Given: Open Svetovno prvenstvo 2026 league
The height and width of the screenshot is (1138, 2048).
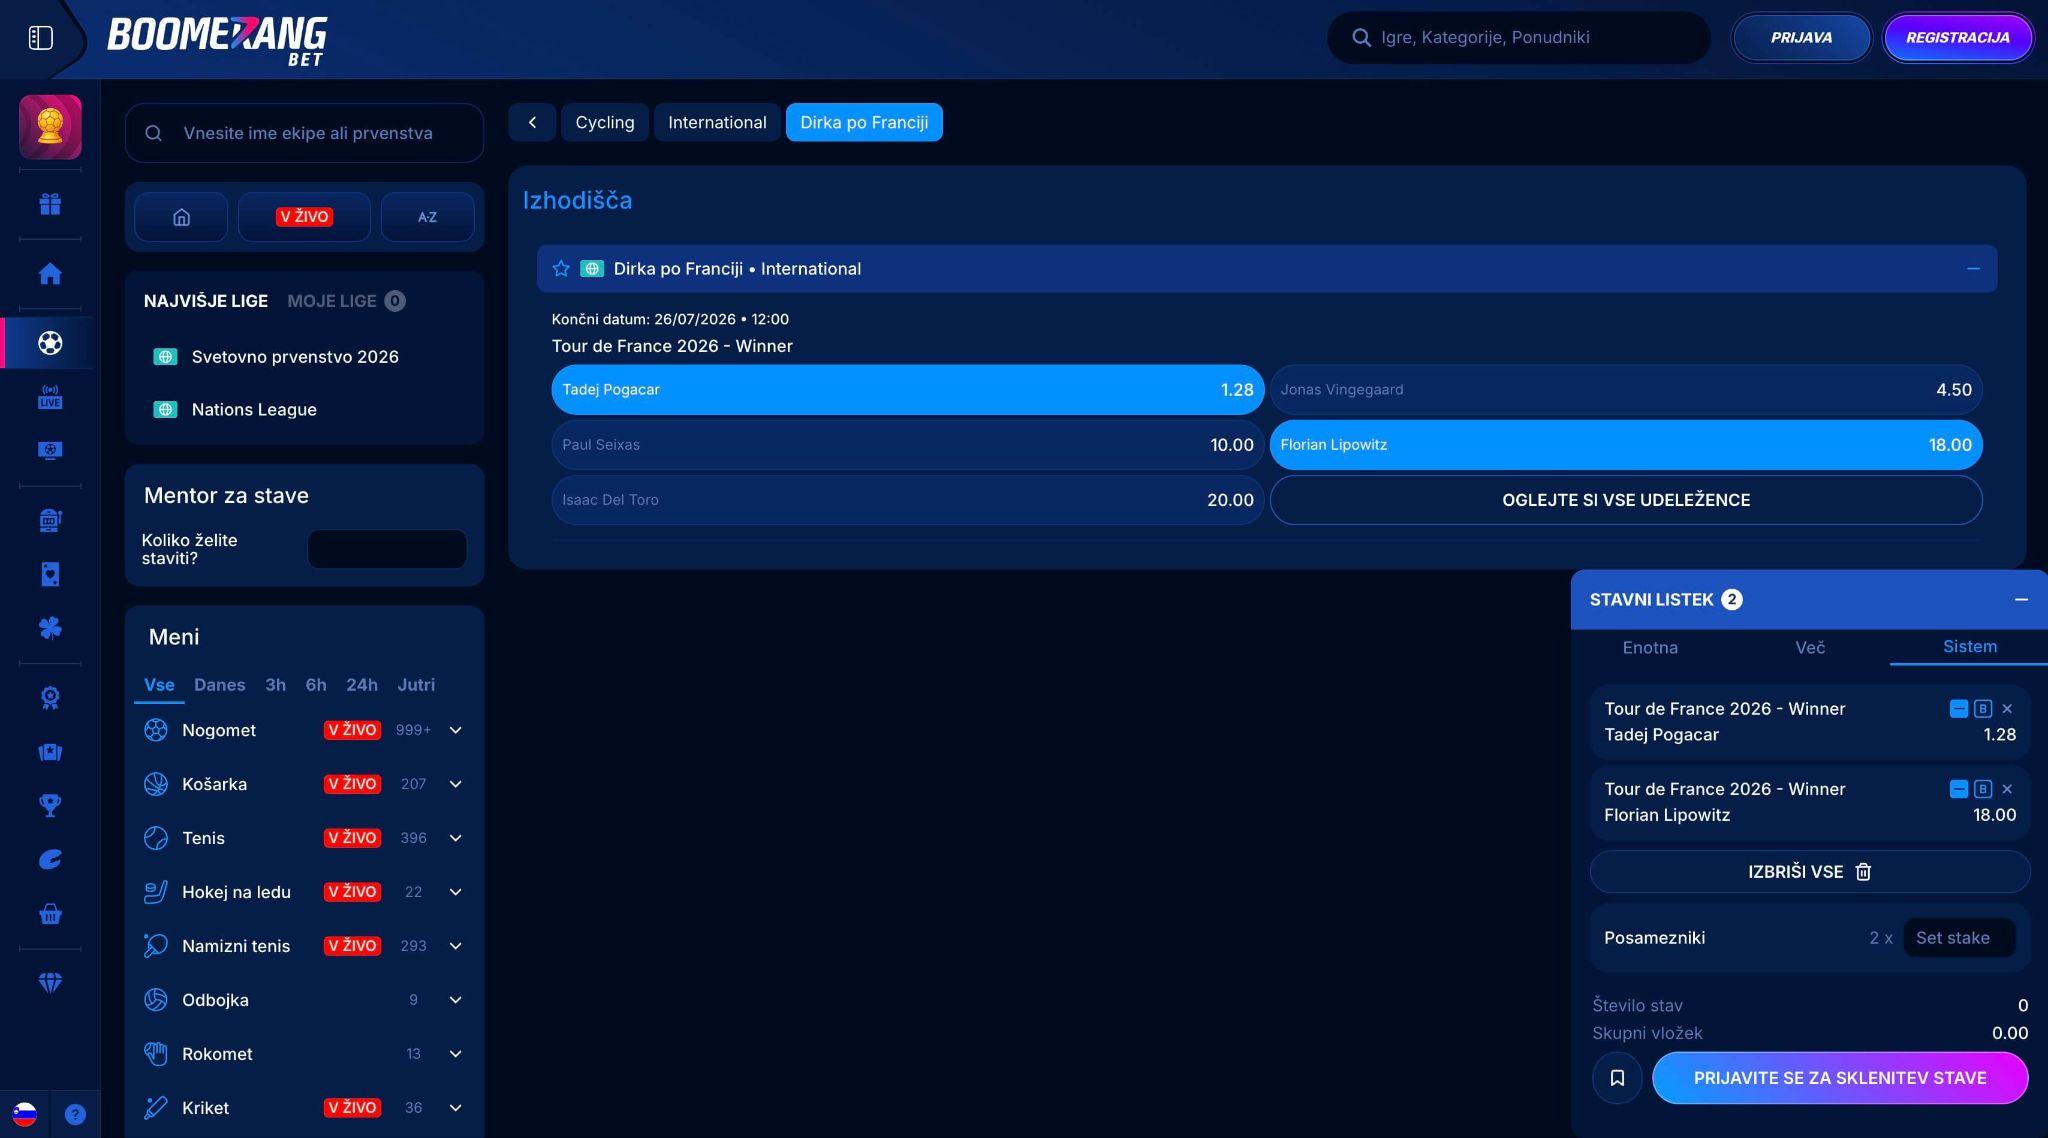Looking at the screenshot, I should [x=295, y=357].
